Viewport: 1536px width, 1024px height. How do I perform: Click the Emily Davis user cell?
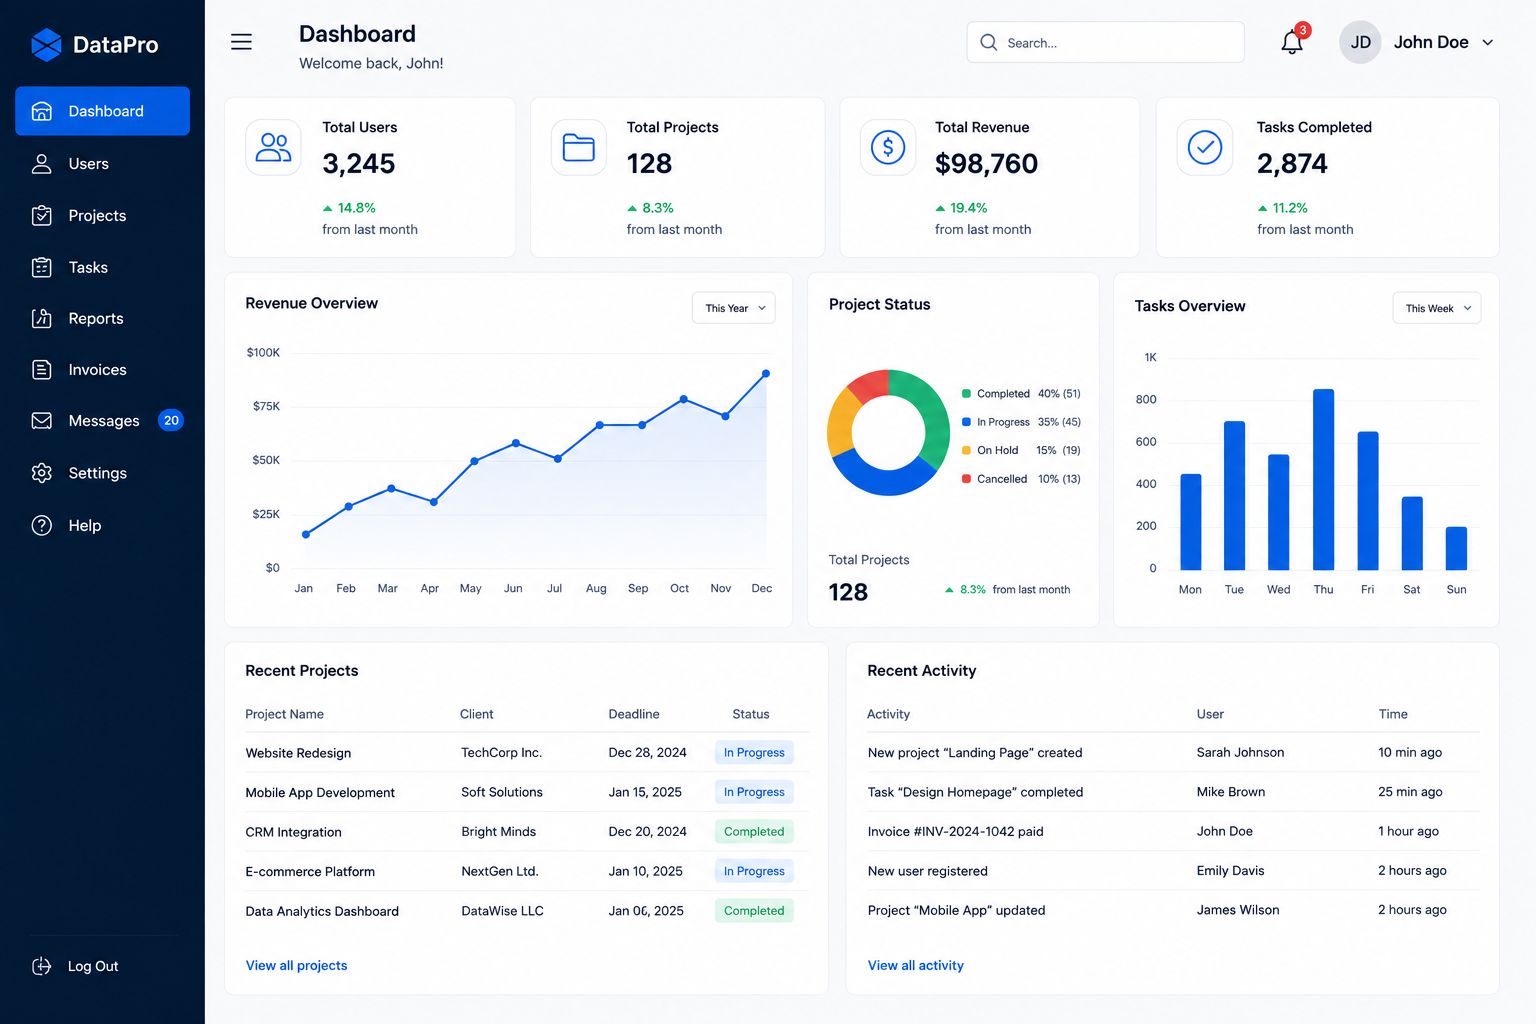click(x=1230, y=871)
